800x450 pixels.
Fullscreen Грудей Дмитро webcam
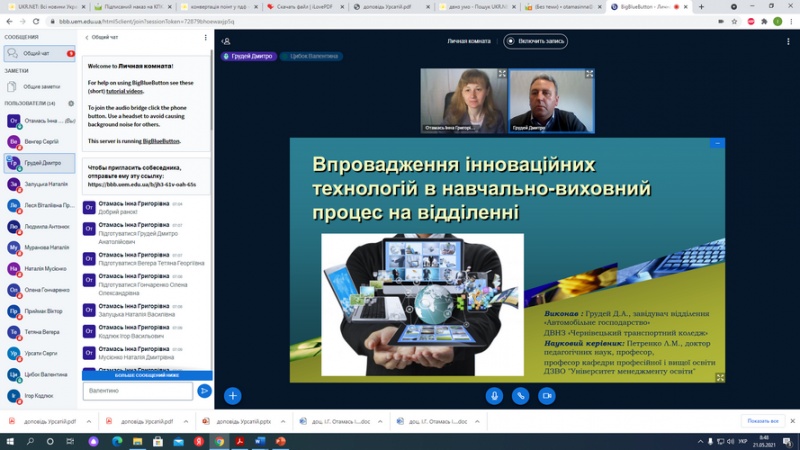[x=589, y=74]
